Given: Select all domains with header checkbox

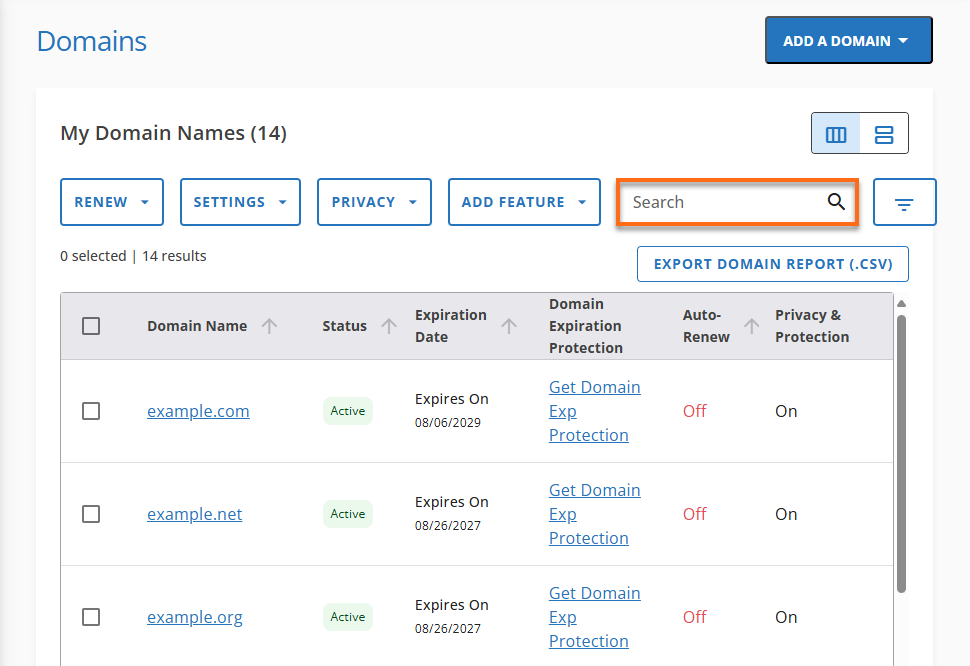Looking at the screenshot, I should (90, 325).
